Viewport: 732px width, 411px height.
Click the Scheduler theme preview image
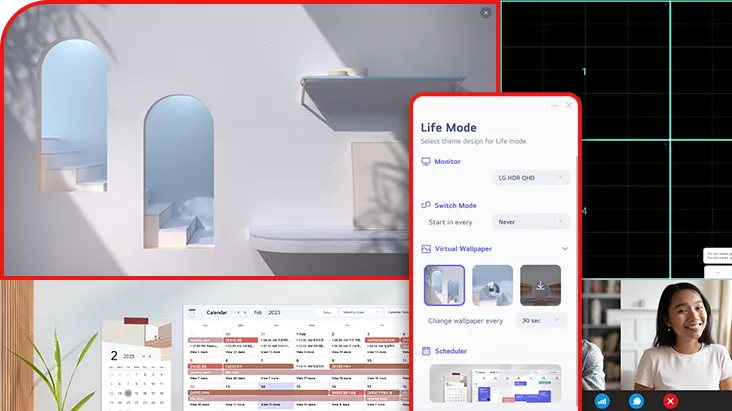495,383
